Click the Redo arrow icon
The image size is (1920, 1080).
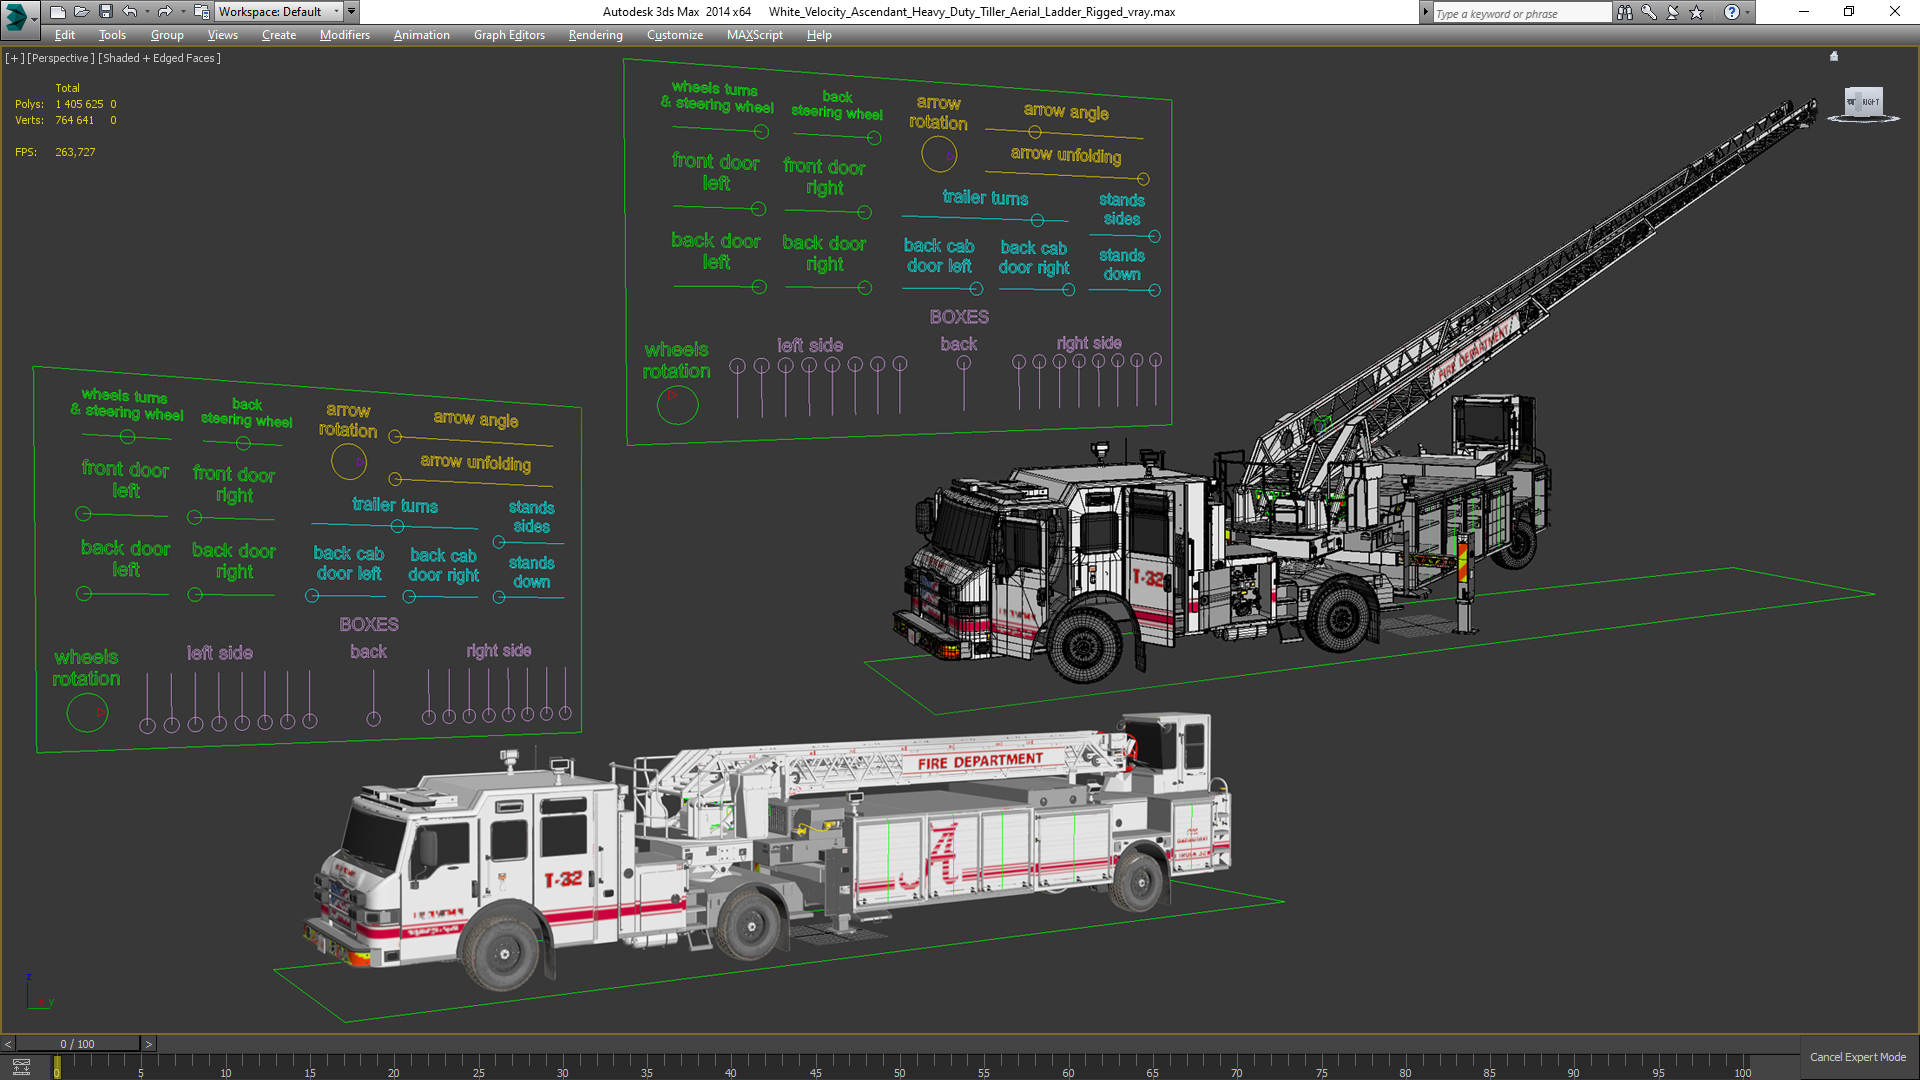click(165, 12)
